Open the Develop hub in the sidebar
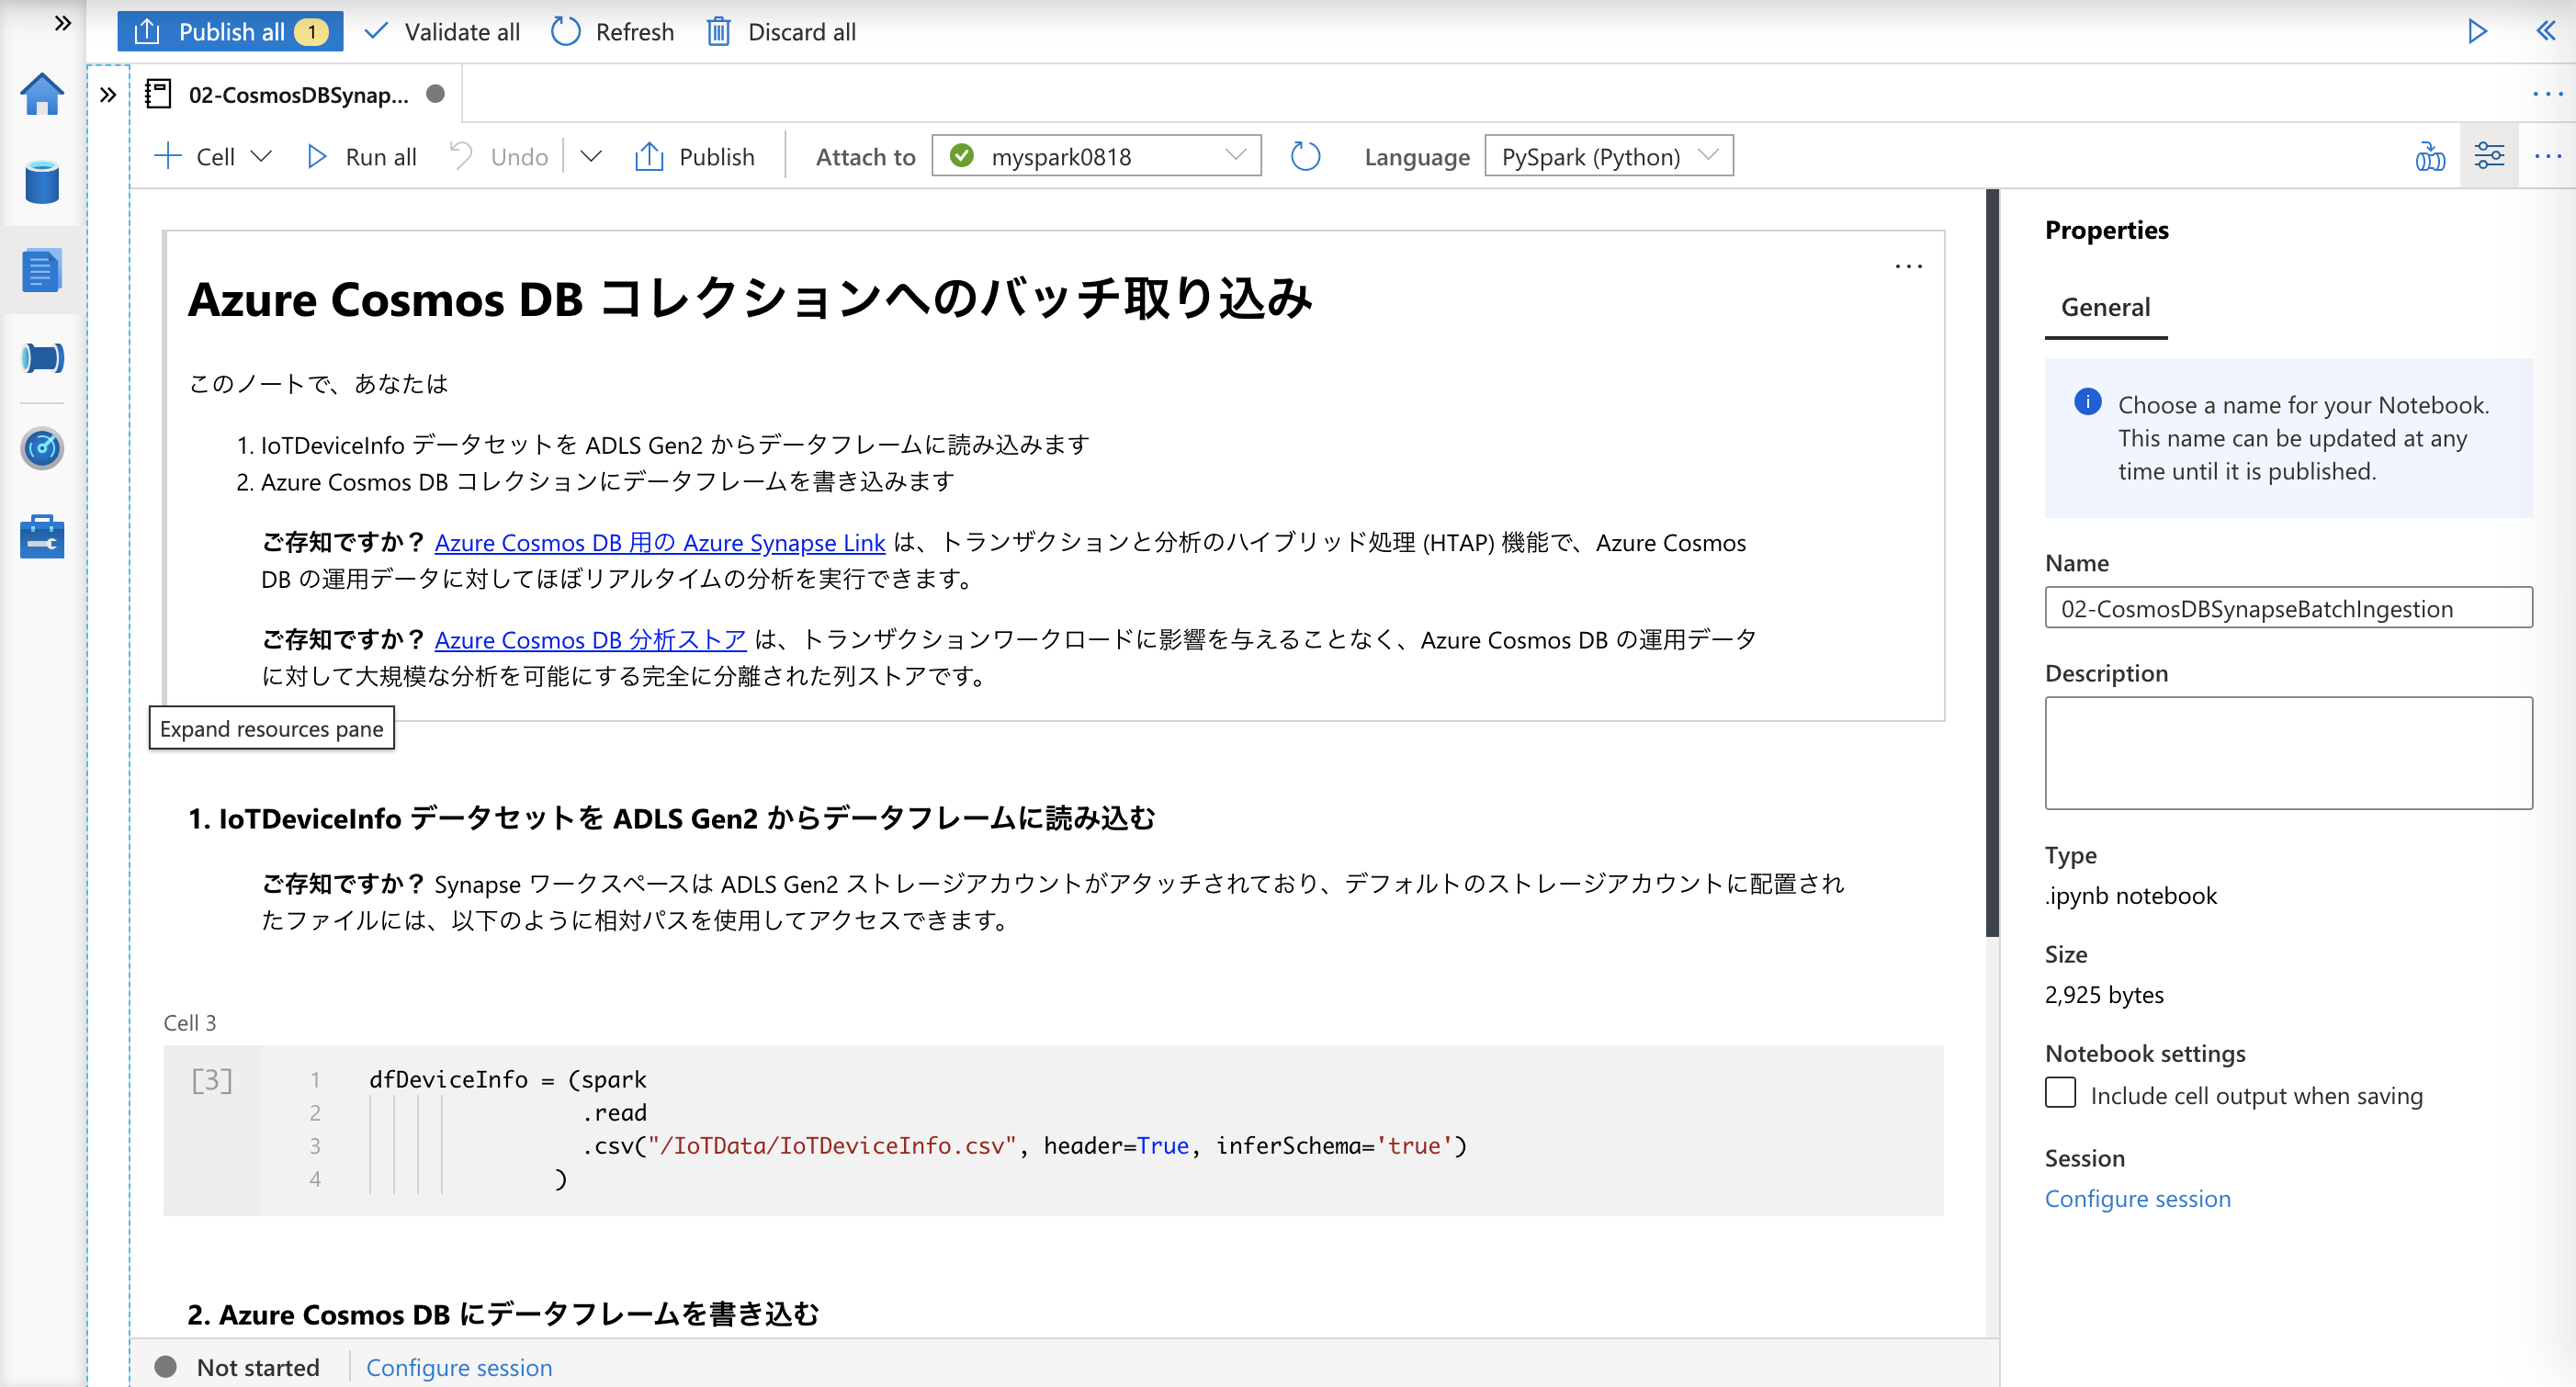The width and height of the screenshot is (2576, 1387). pos(41,269)
